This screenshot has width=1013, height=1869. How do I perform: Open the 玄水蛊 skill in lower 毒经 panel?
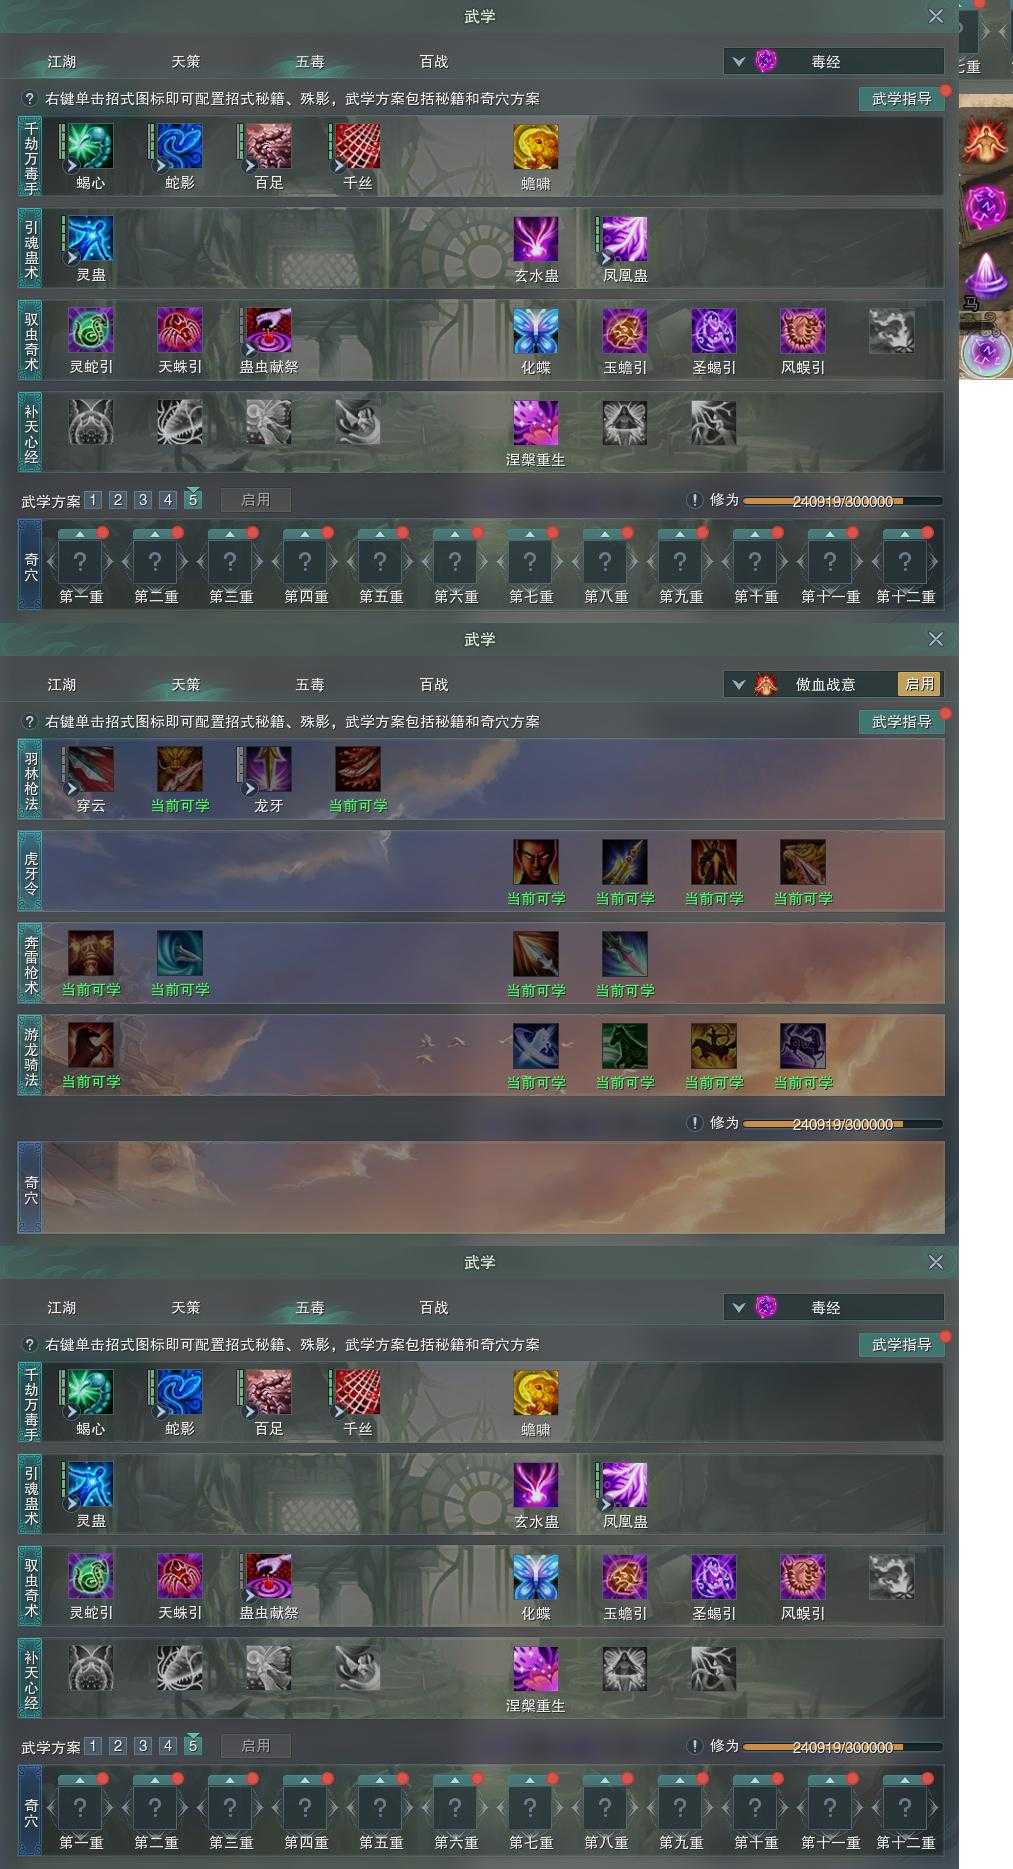(x=536, y=1485)
